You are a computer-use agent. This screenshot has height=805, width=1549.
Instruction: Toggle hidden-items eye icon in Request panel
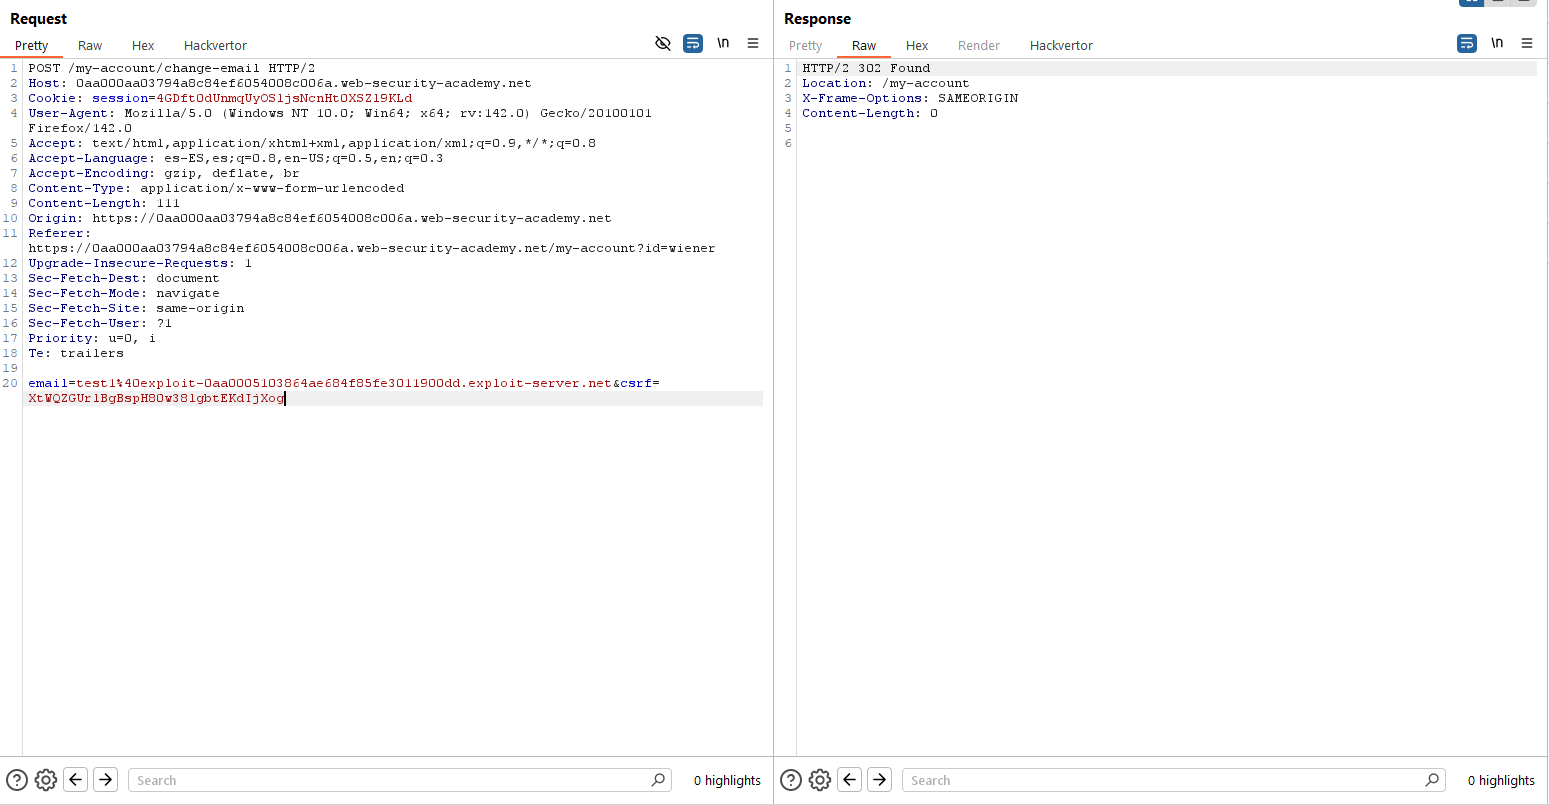[662, 43]
